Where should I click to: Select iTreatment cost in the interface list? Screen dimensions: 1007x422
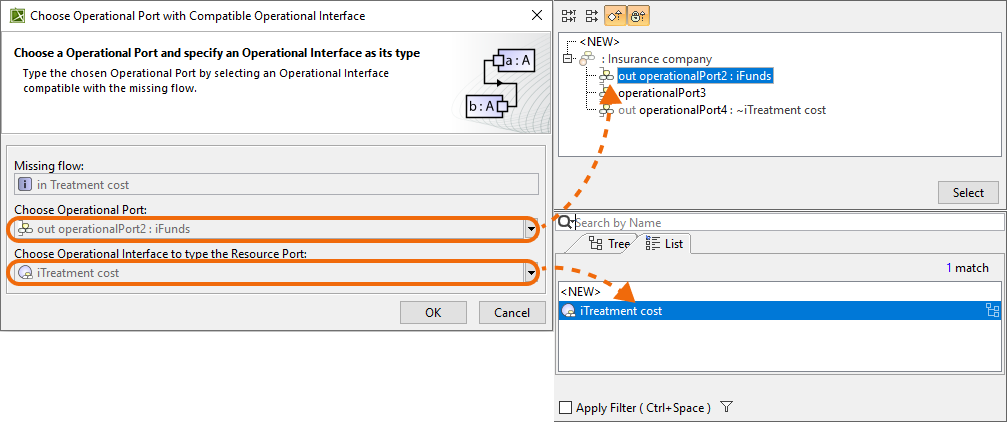[x=780, y=311]
